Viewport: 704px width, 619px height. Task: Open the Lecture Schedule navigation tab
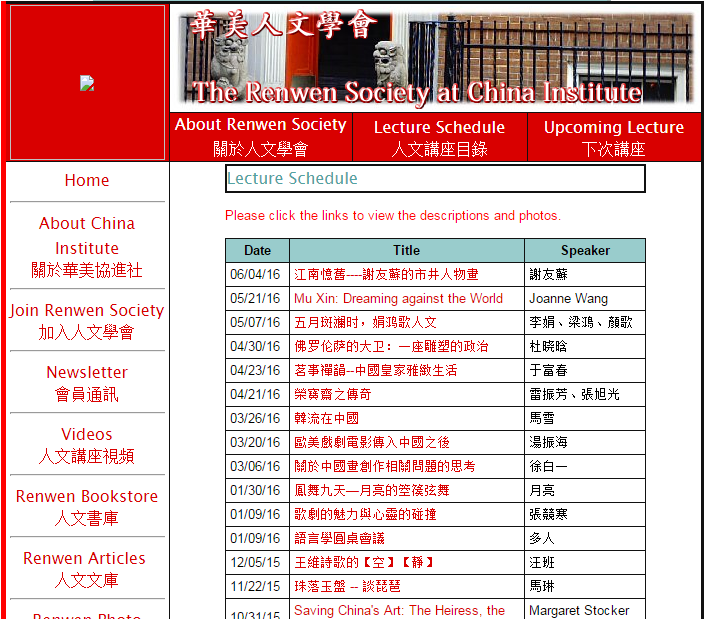point(440,137)
